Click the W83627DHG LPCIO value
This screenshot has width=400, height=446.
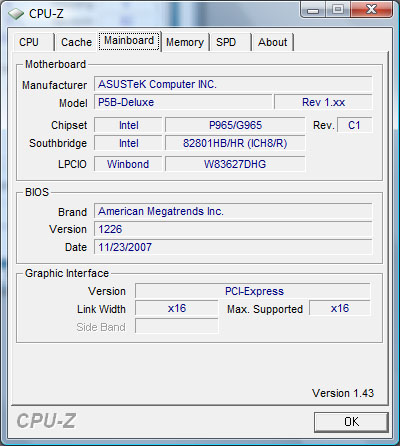235,164
